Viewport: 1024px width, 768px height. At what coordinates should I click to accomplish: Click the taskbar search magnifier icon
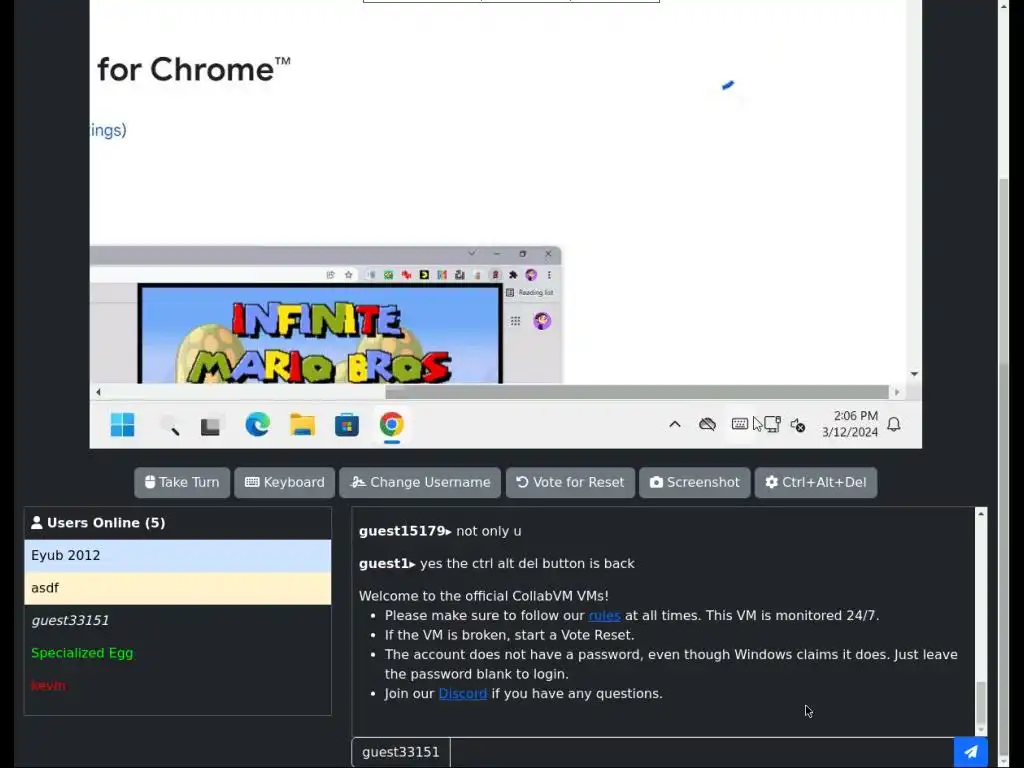(170, 425)
